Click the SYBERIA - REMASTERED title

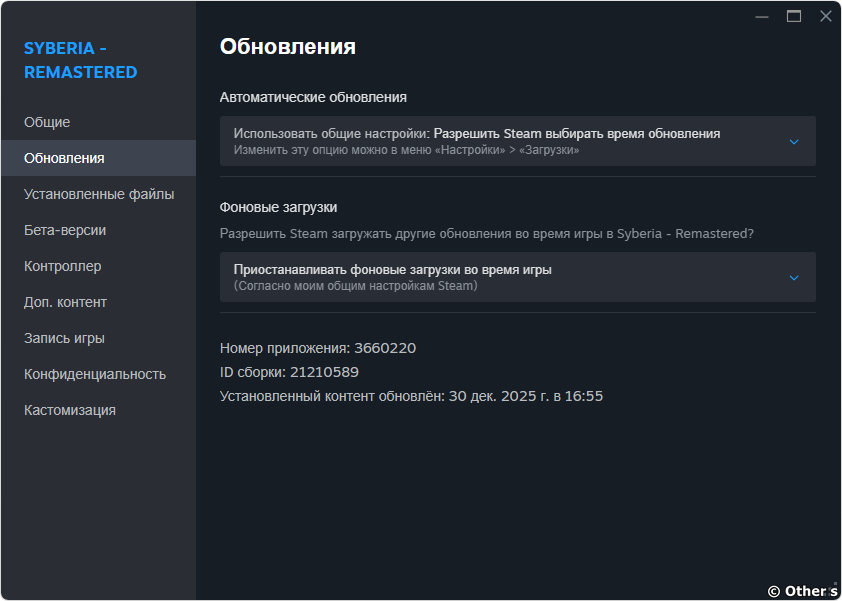point(80,60)
